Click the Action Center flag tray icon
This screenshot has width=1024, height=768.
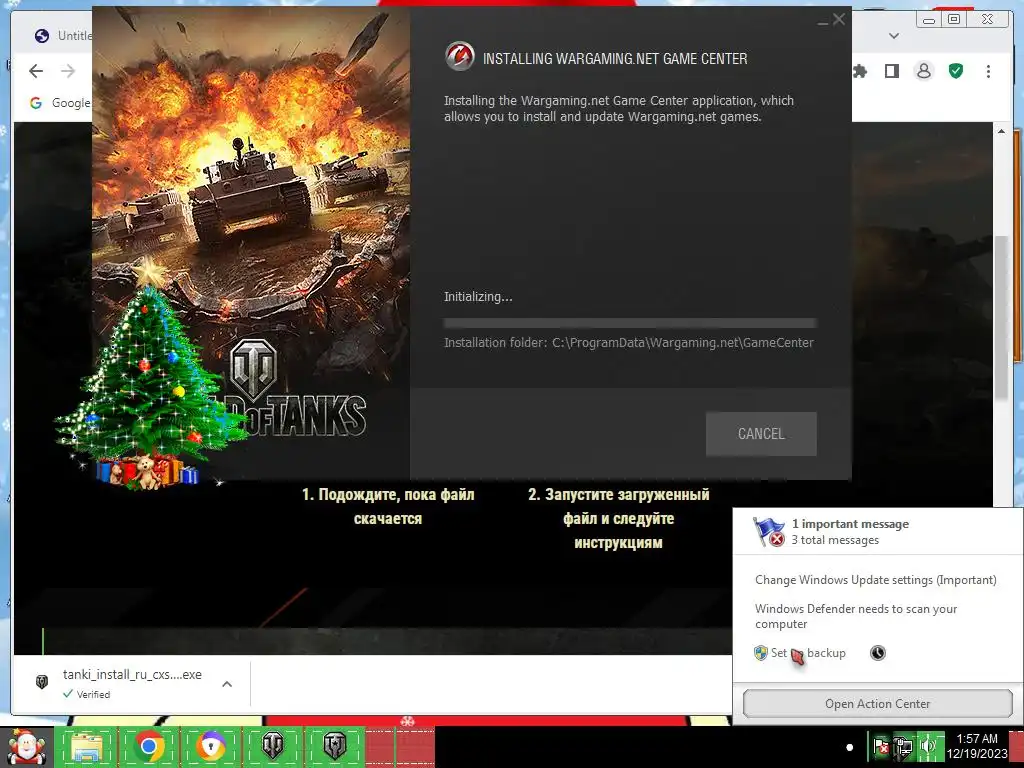(x=880, y=746)
